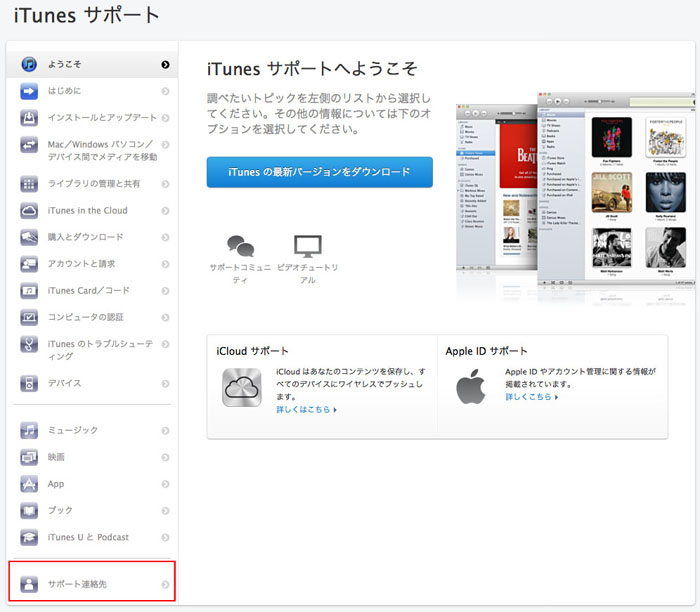Click the Apple logo in Apple ID サポート
The width and height of the screenshot is (700, 612).
click(x=471, y=387)
